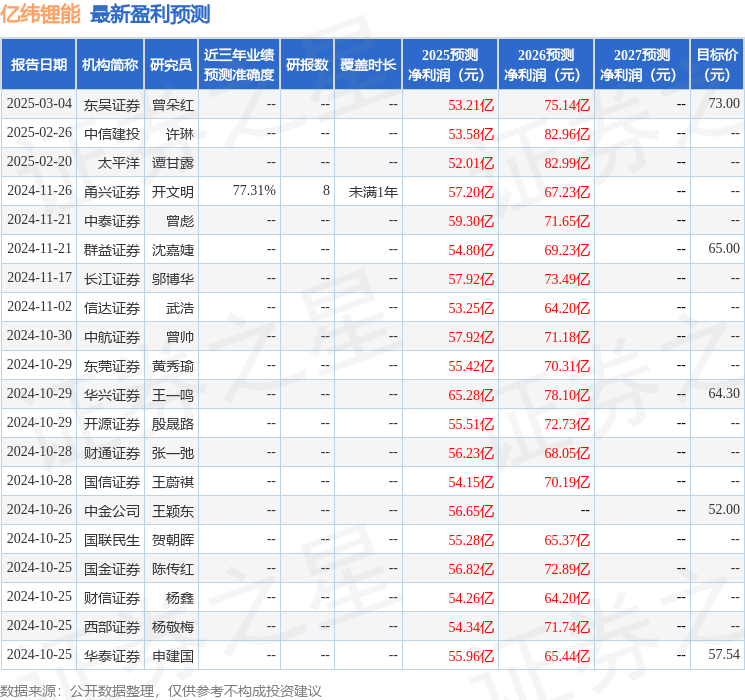Select institution cell 中金公司
This screenshot has width=745, height=700.
(112, 511)
